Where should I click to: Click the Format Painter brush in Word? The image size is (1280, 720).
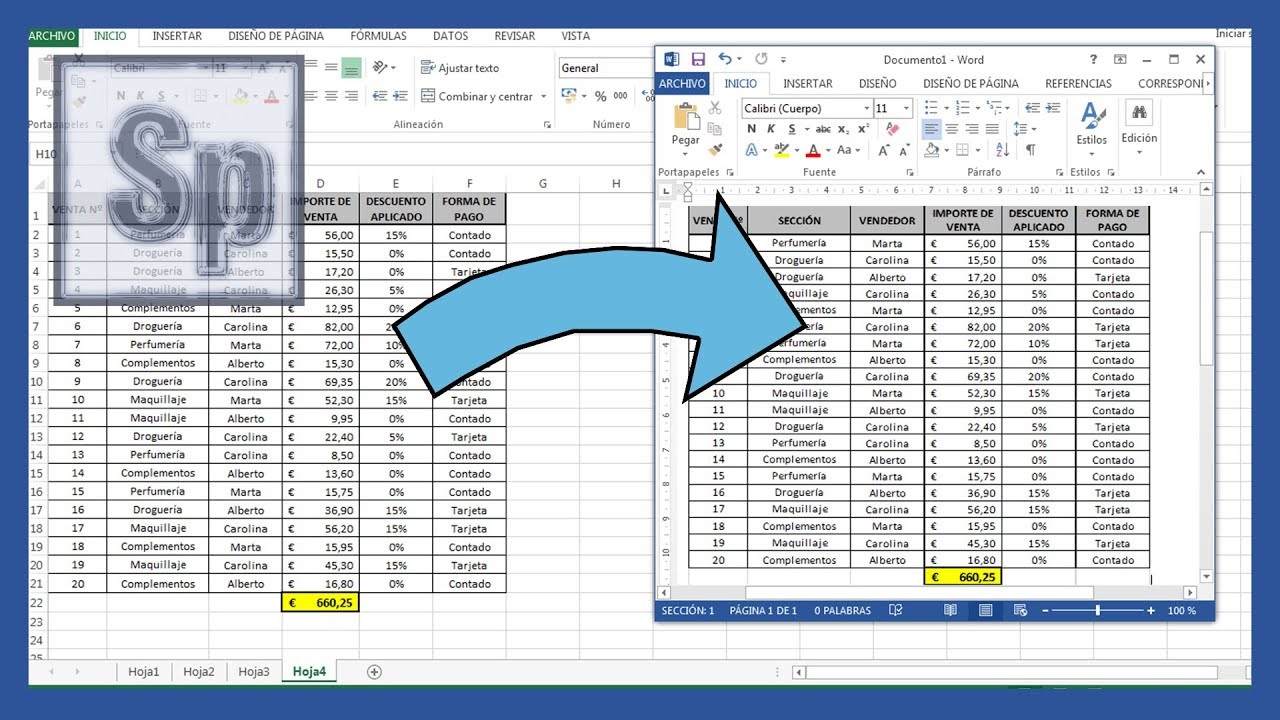click(715, 150)
